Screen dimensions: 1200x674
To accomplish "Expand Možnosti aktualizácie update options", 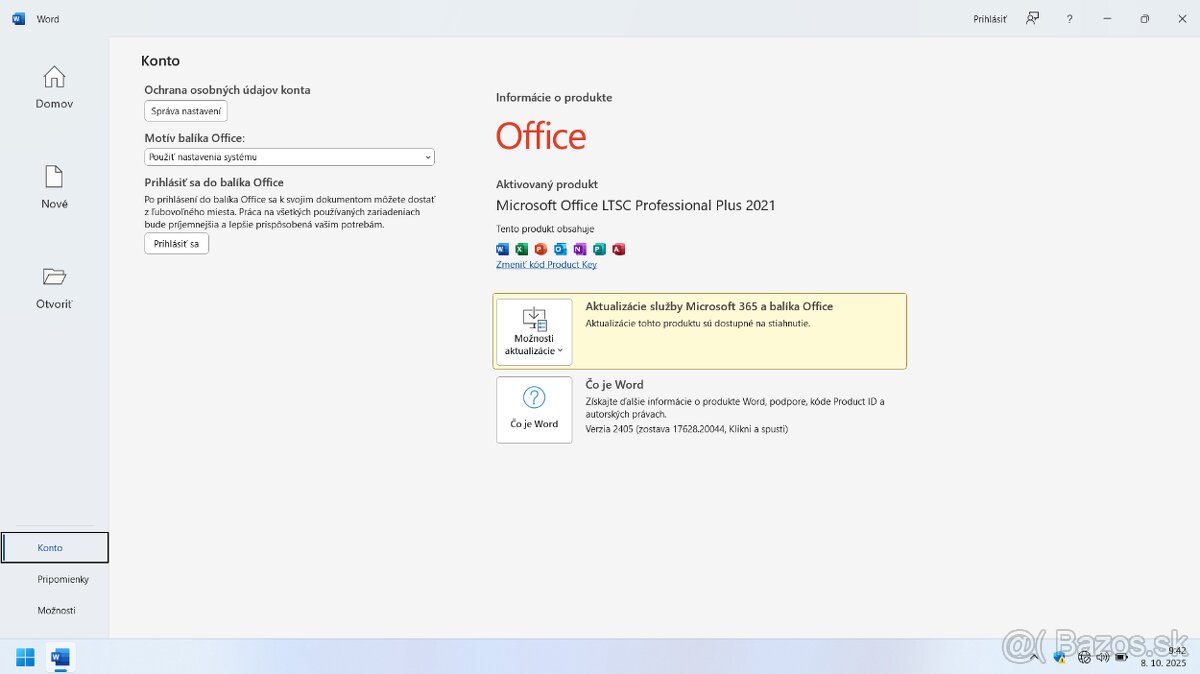I will click(534, 332).
